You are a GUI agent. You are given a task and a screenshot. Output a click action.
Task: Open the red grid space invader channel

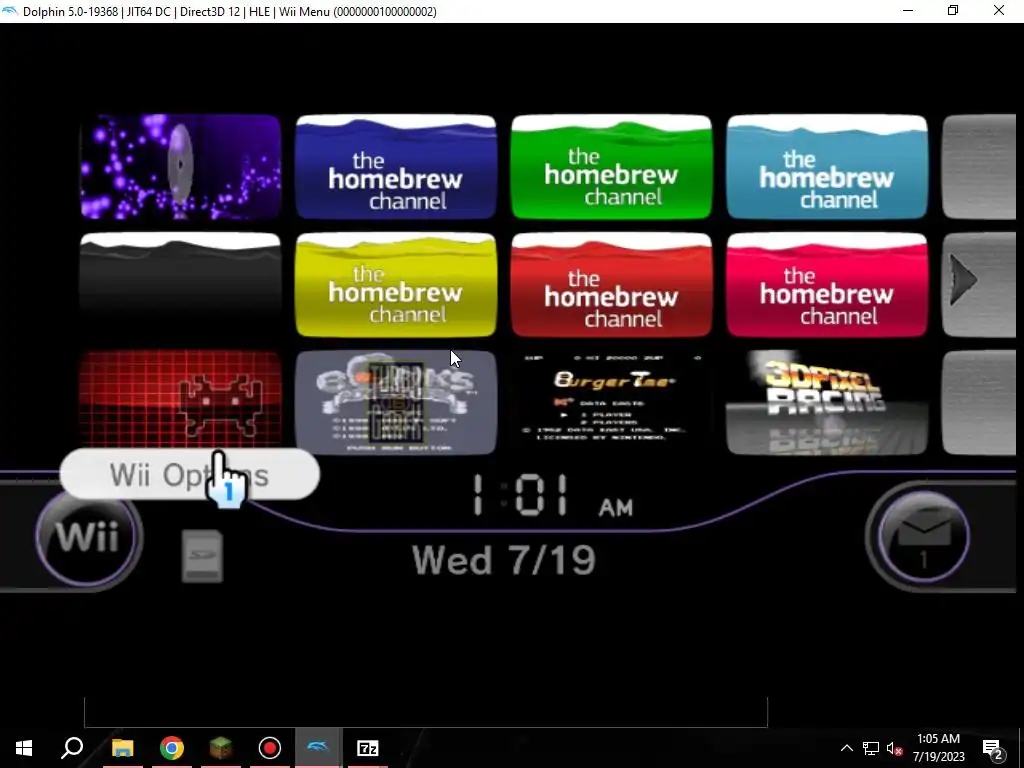[x=180, y=400]
